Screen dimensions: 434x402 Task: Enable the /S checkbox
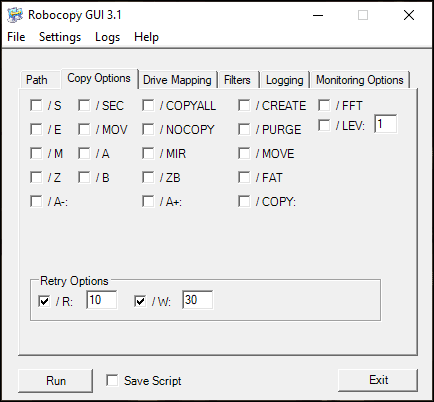pos(36,106)
